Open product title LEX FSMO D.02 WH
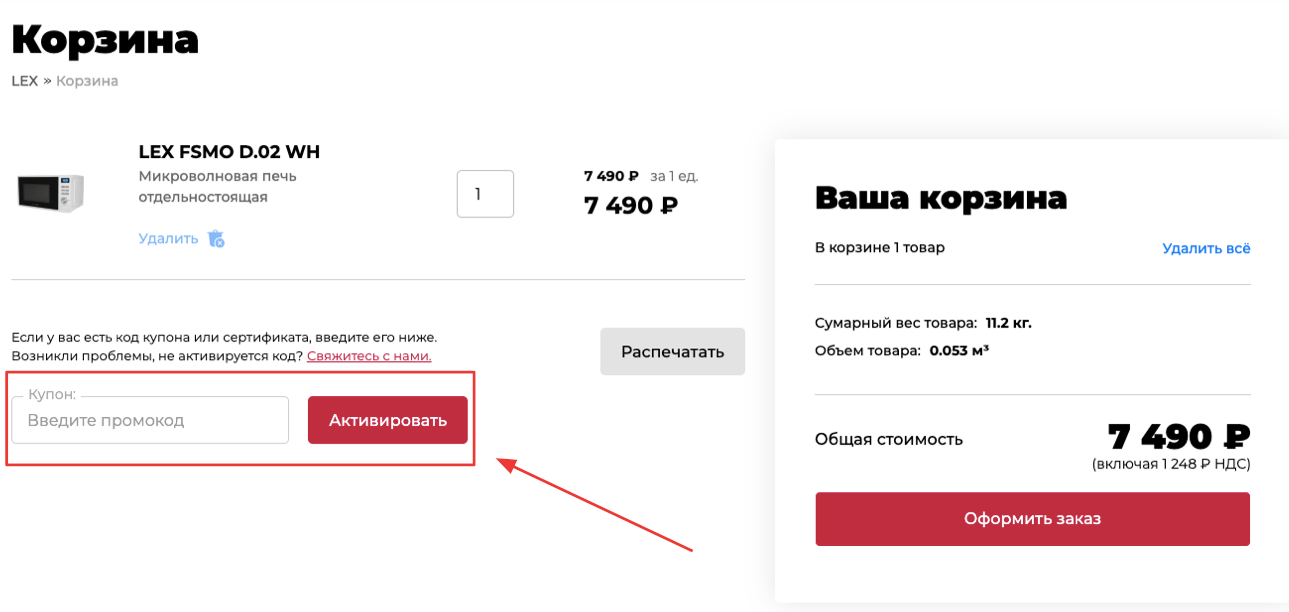Screen dimensions: 1289x612 (x=229, y=152)
